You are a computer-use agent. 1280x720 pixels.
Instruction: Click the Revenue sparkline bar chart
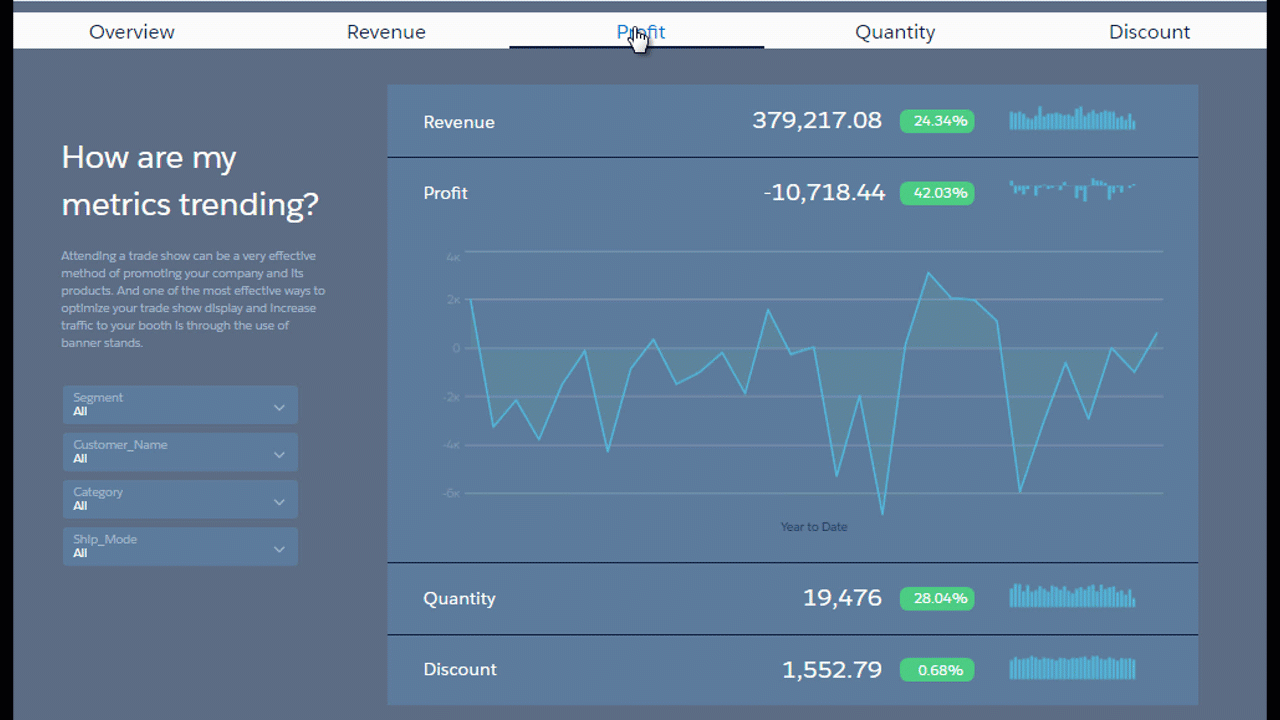click(x=1072, y=119)
